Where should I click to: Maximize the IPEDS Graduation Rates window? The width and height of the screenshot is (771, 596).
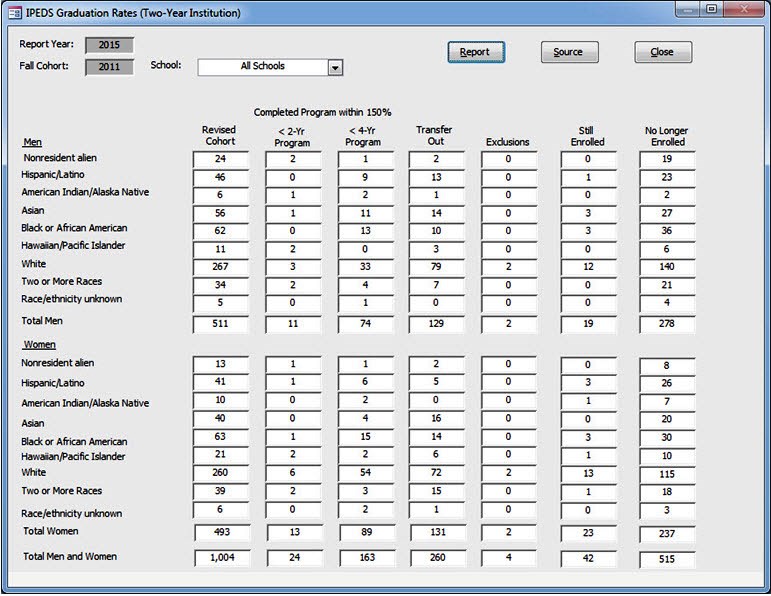coord(712,9)
